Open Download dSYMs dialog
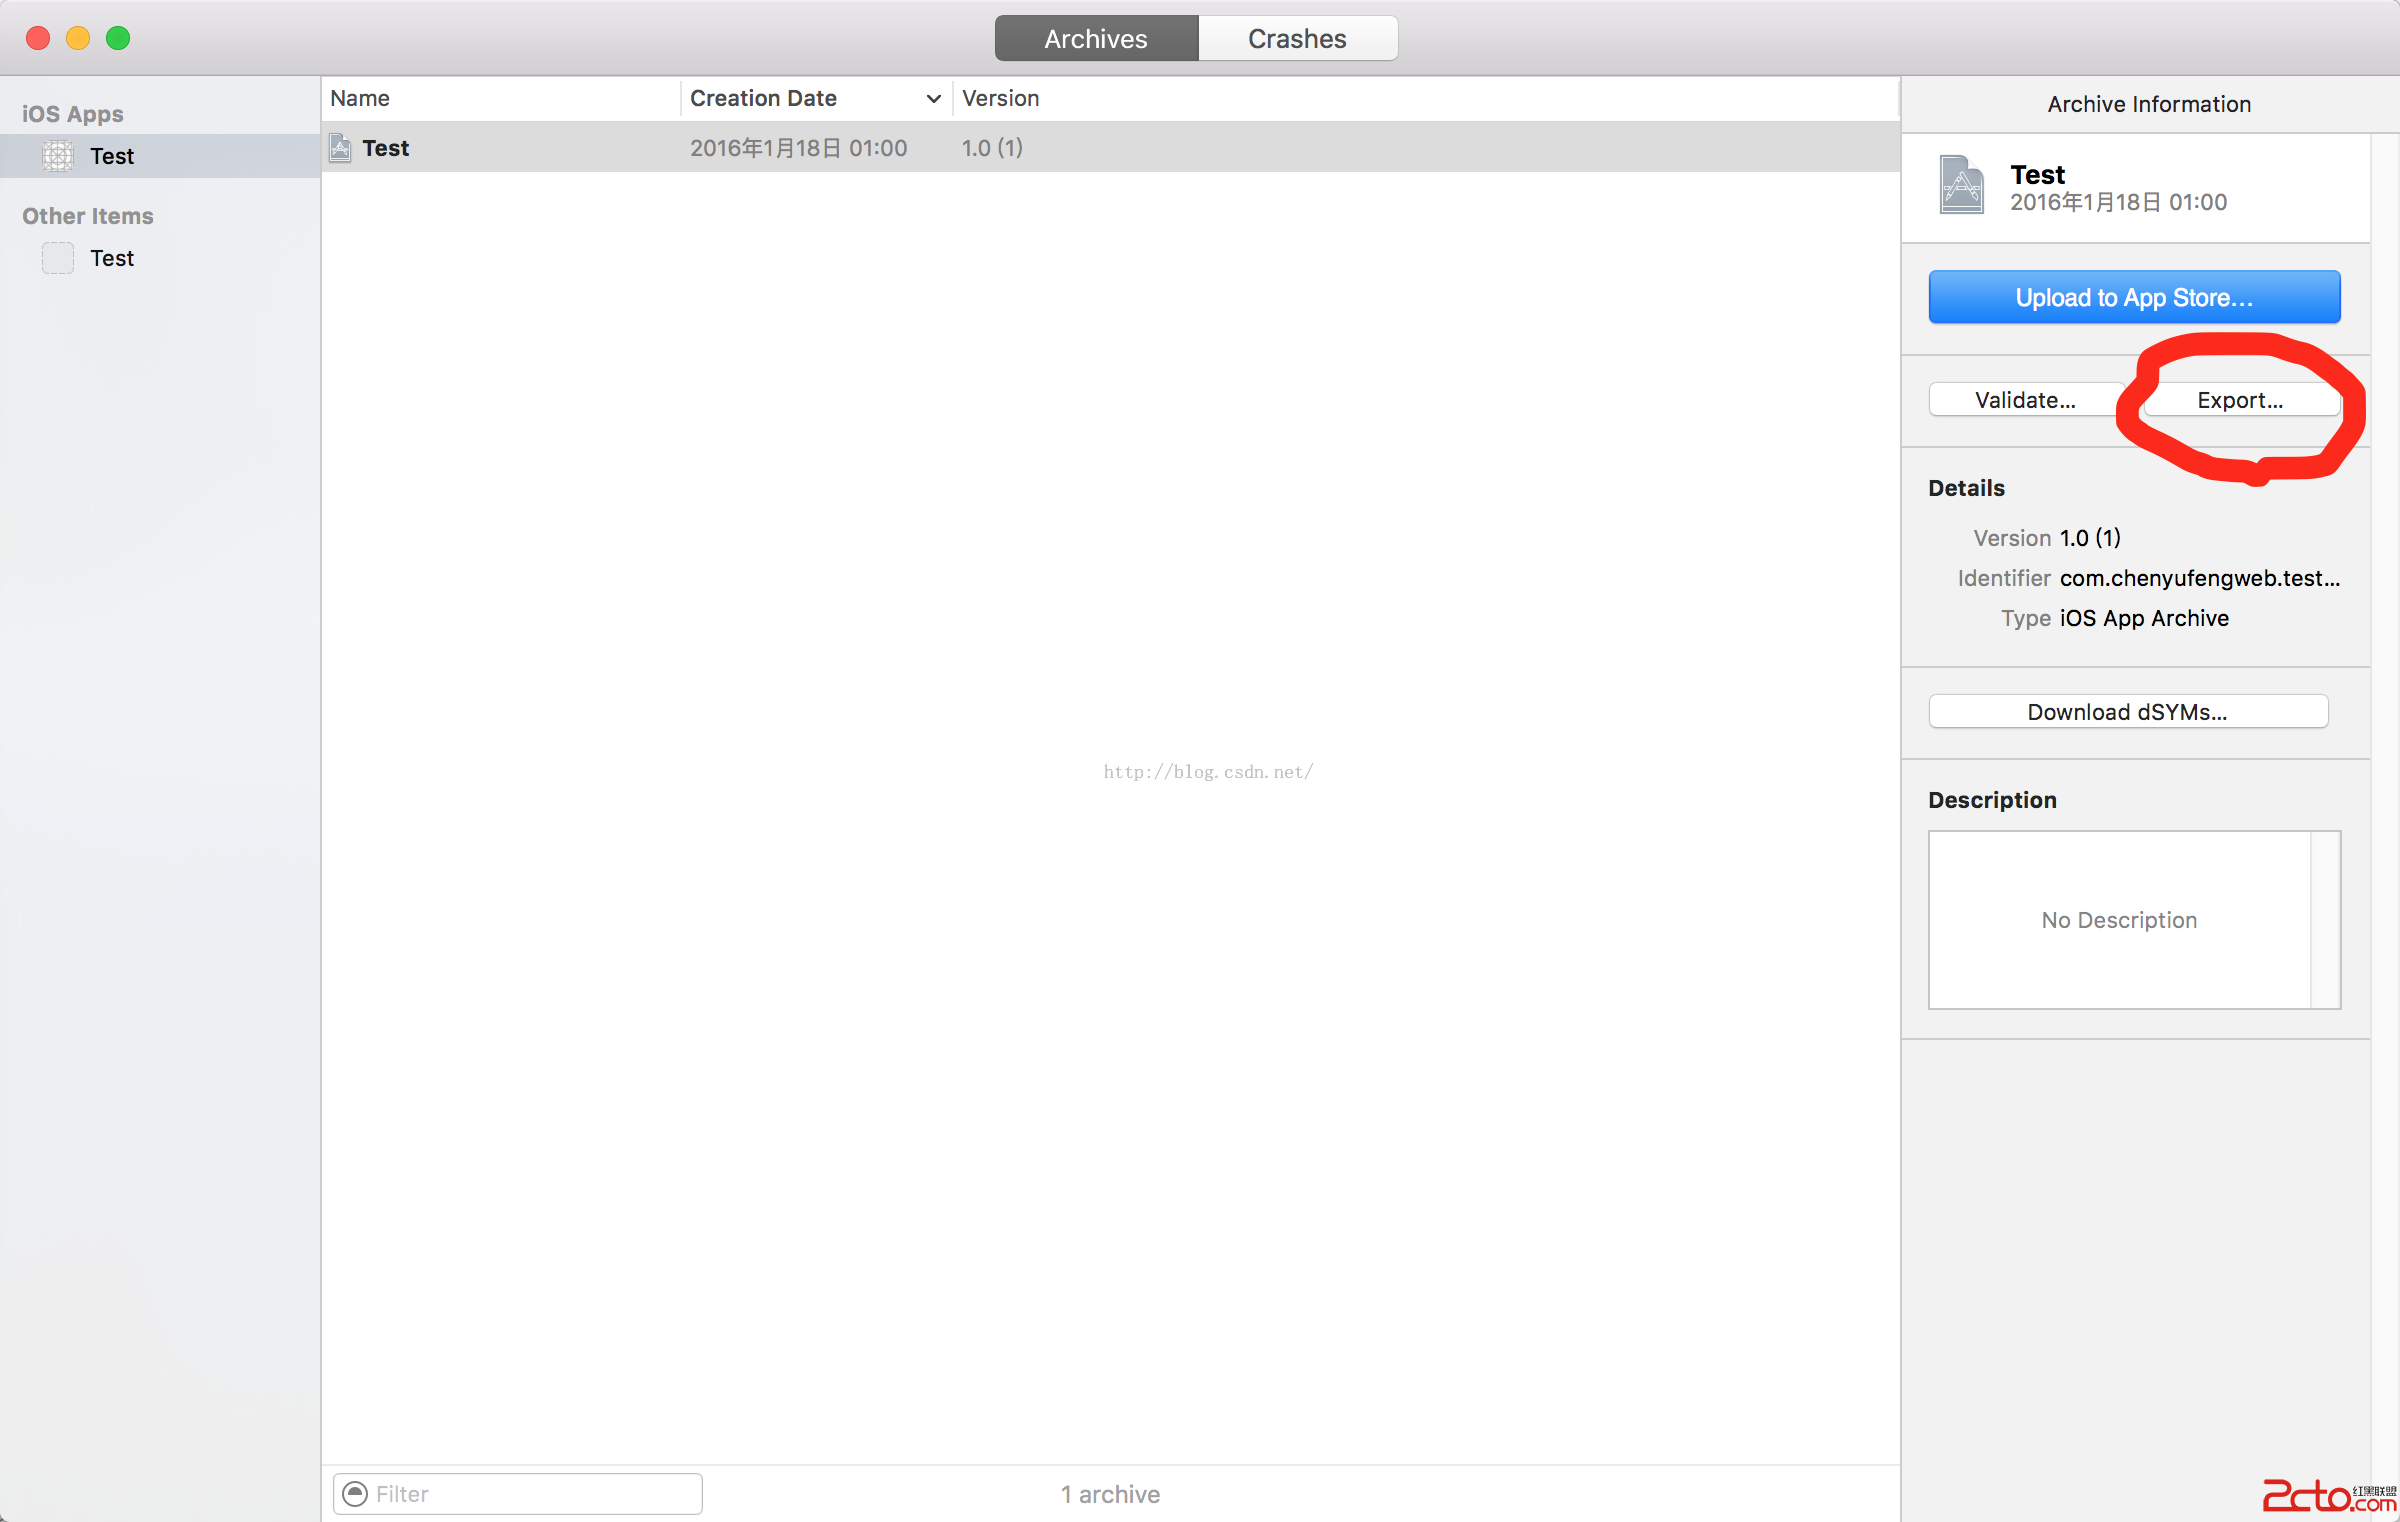The height and width of the screenshot is (1522, 2400). tap(2127, 712)
